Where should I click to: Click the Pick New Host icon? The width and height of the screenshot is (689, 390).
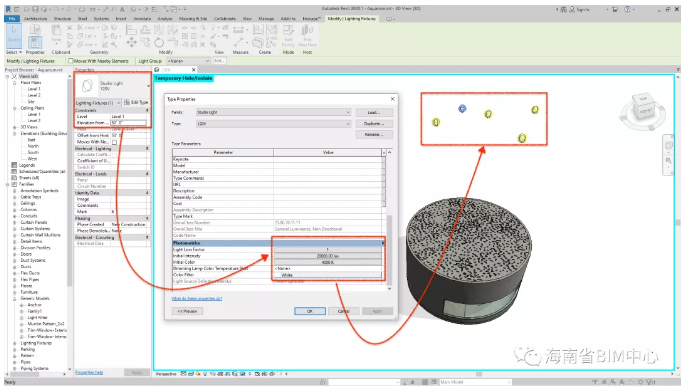[x=307, y=35]
